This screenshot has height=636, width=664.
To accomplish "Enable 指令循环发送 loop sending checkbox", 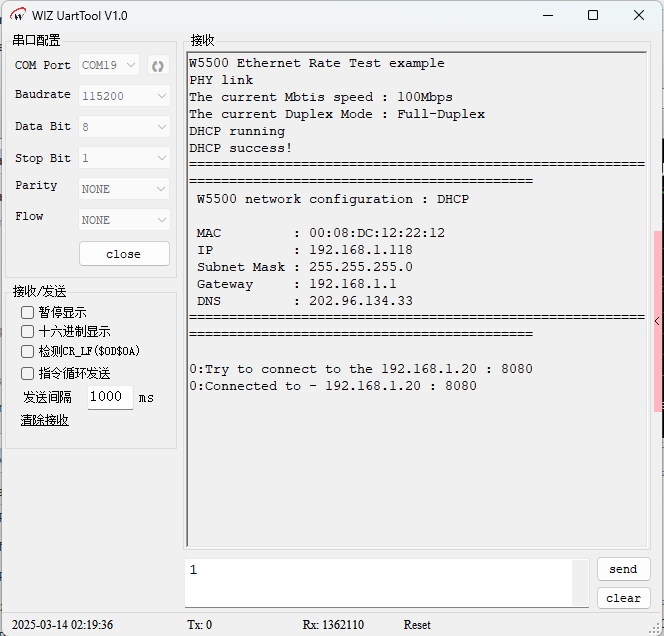I will pyautogui.click(x=28, y=373).
